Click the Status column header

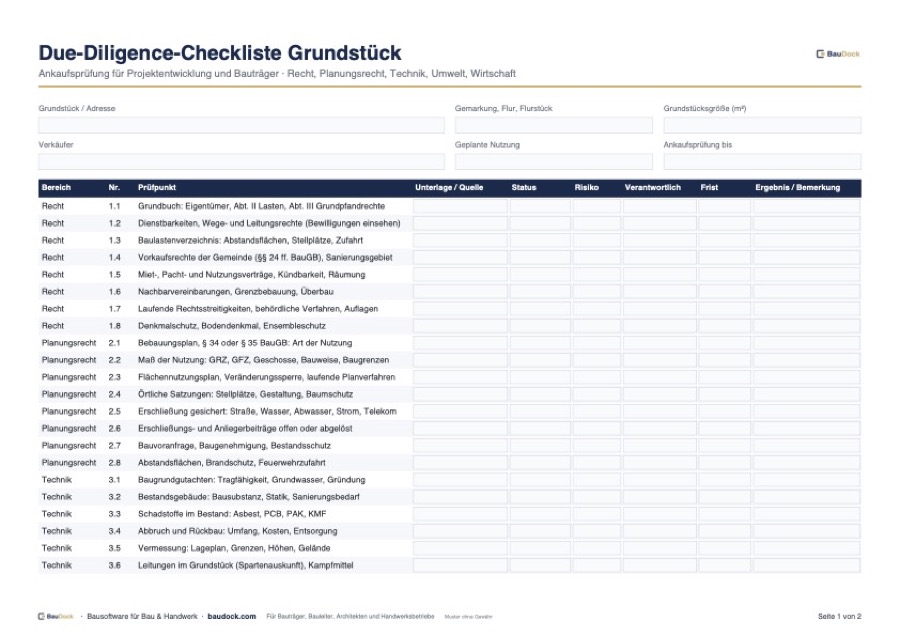(x=523, y=188)
